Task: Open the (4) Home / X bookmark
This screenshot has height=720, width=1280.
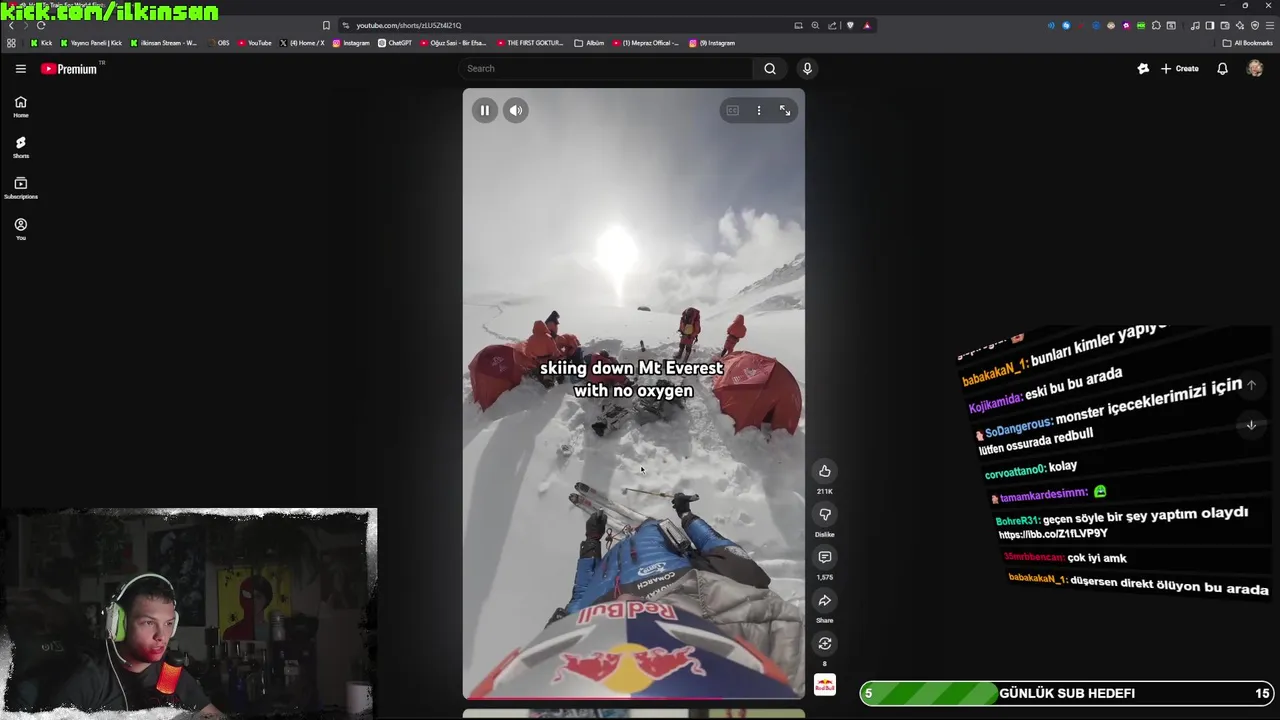Action: [x=302, y=43]
